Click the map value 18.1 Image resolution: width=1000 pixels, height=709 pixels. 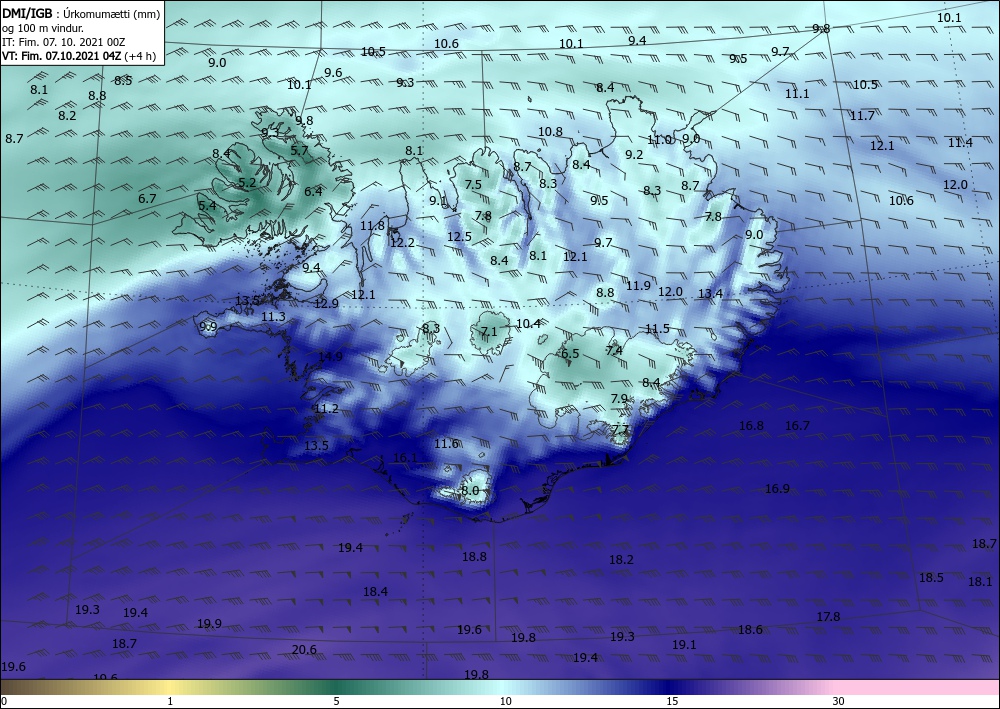(980, 581)
